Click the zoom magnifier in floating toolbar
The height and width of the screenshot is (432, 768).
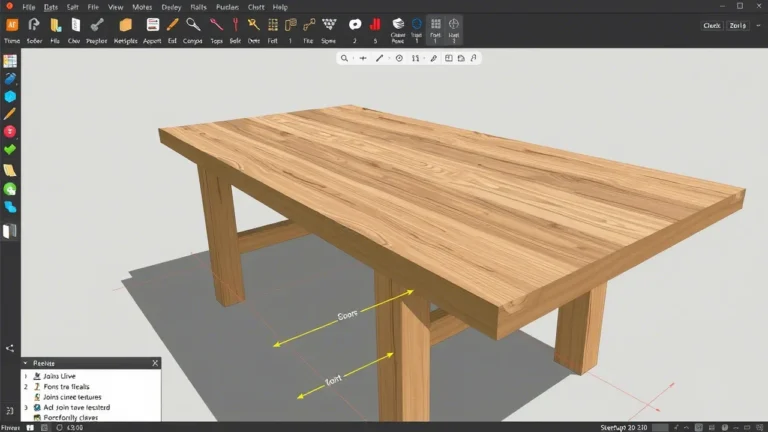coord(344,58)
